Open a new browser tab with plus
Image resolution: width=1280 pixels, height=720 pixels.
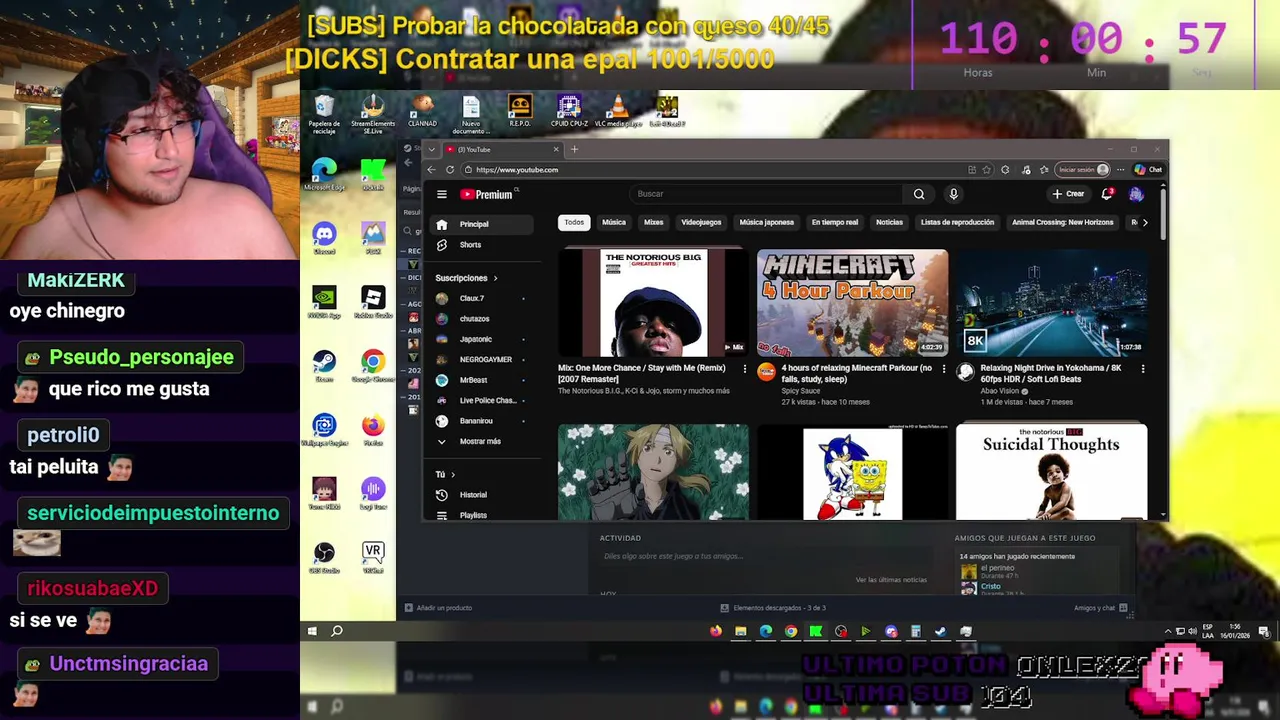tap(574, 149)
